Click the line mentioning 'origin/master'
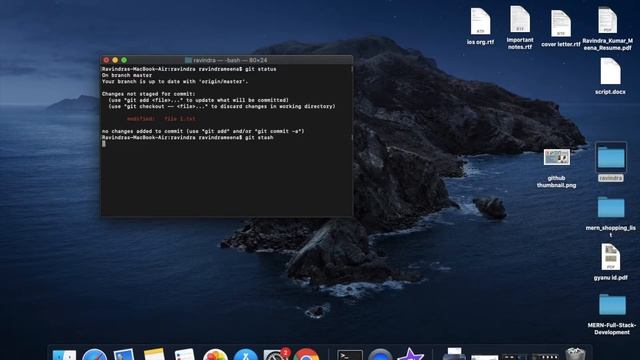The width and height of the screenshot is (640, 360). (x=175, y=81)
